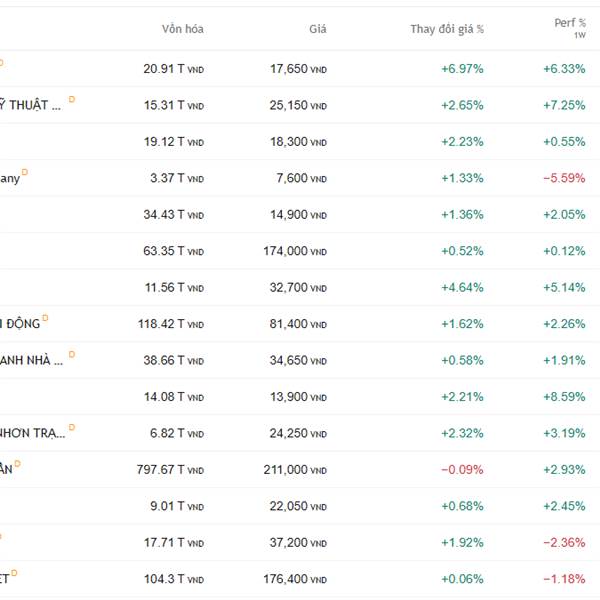Click the −5.59% weekly performance value
This screenshot has height=600, width=600.
pyautogui.click(x=563, y=178)
